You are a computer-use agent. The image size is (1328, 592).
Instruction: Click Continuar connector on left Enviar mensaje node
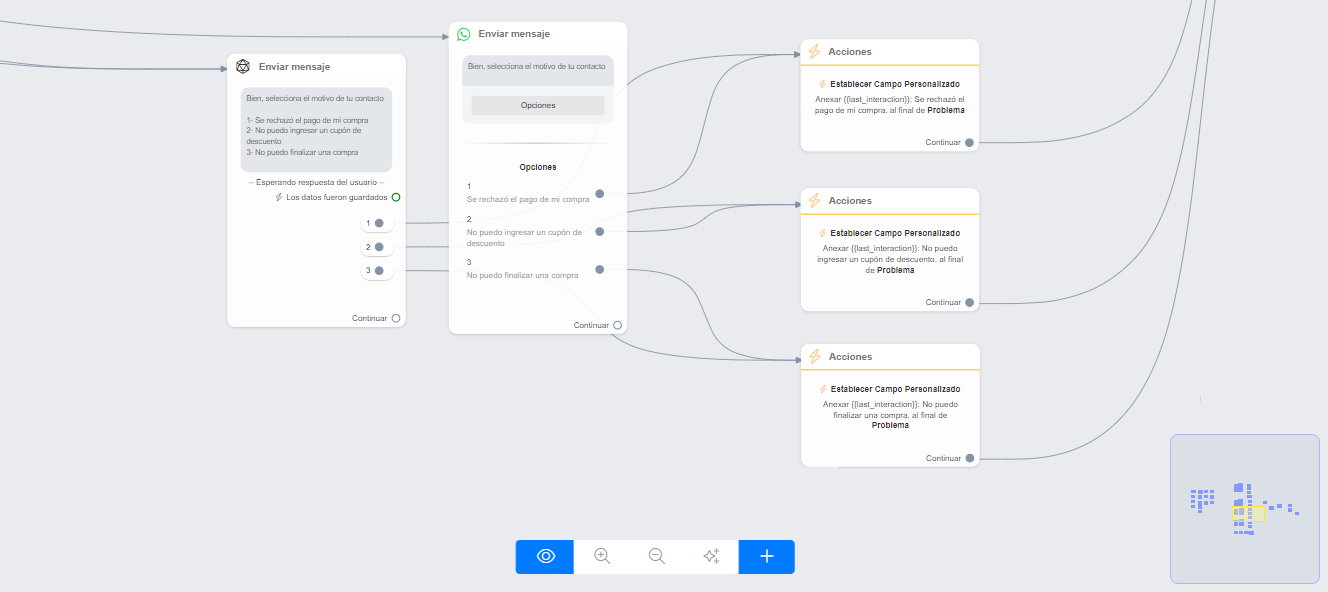point(396,318)
